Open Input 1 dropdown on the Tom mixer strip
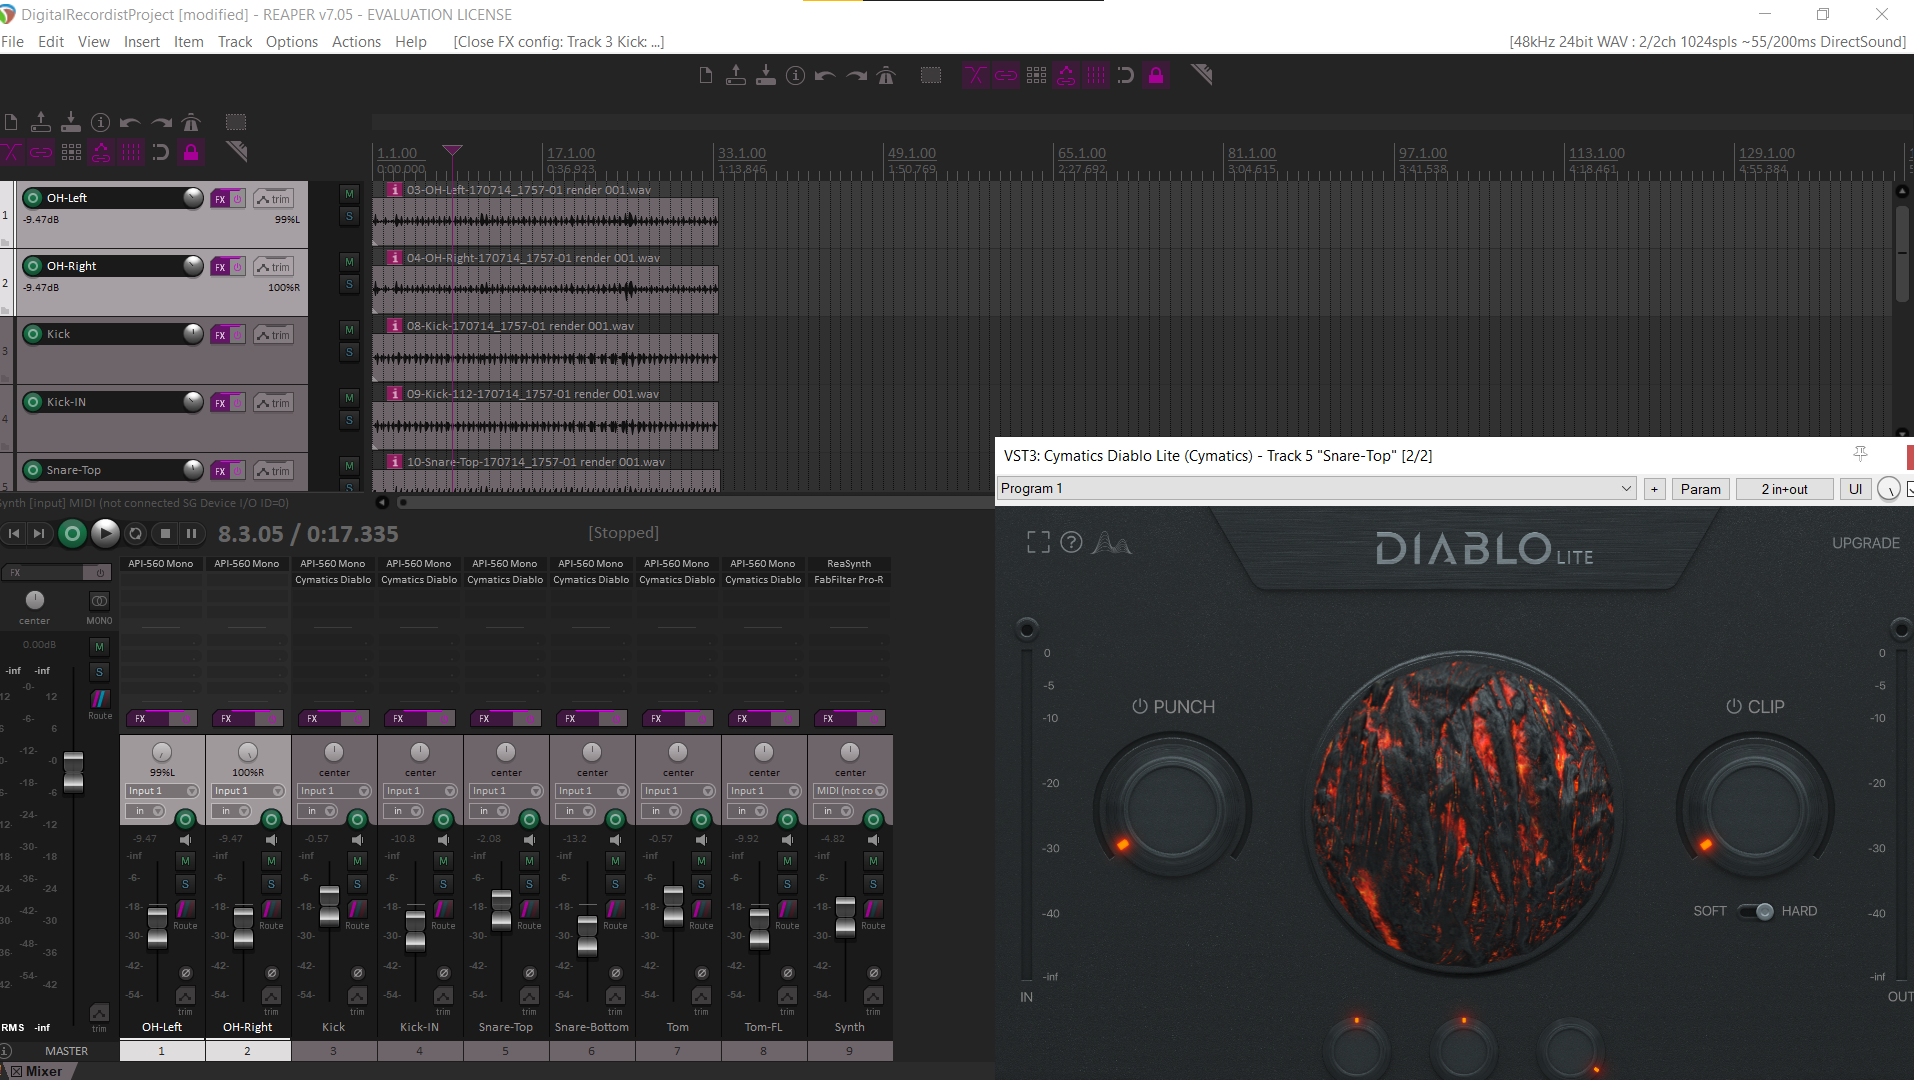Image resolution: width=1914 pixels, height=1080 pixels. click(678, 791)
